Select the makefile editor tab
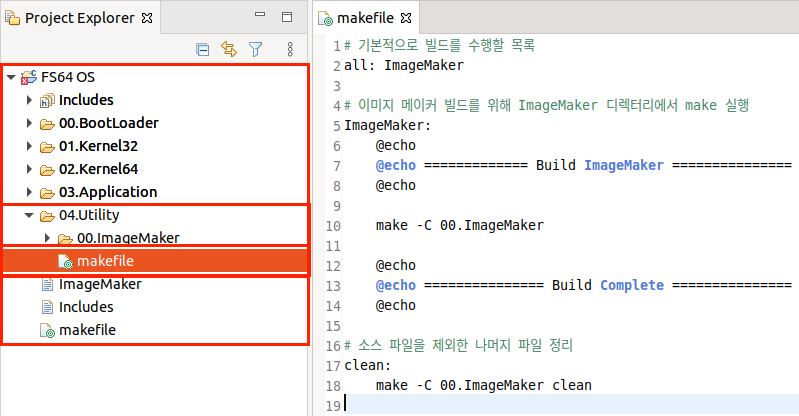 (365, 18)
